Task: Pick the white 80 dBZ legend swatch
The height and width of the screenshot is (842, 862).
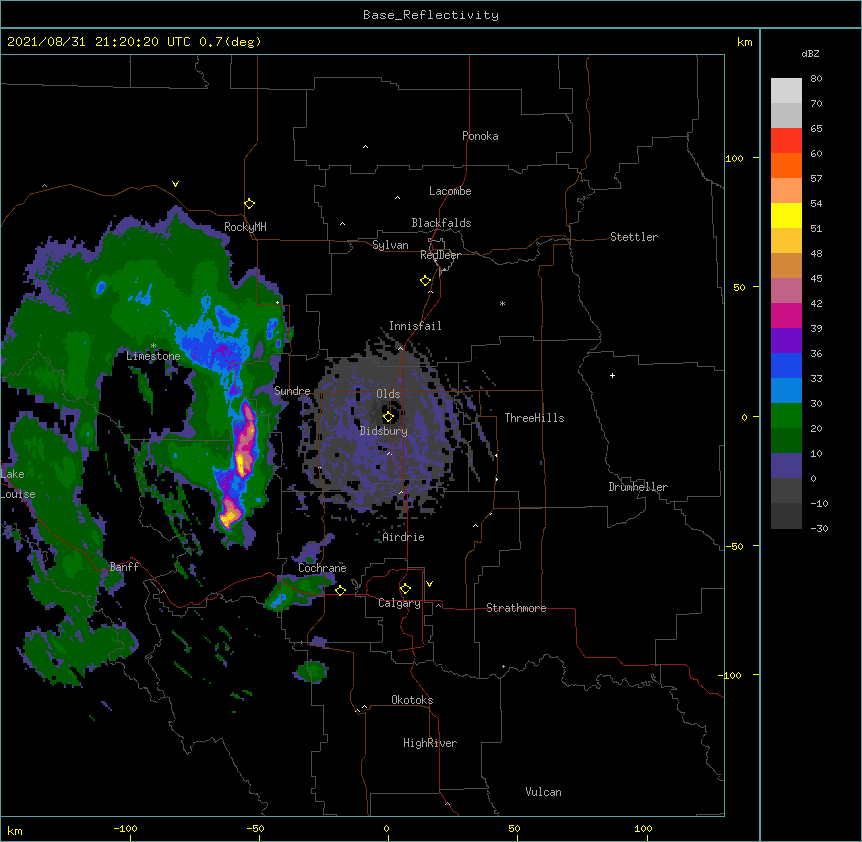Action: [786, 91]
